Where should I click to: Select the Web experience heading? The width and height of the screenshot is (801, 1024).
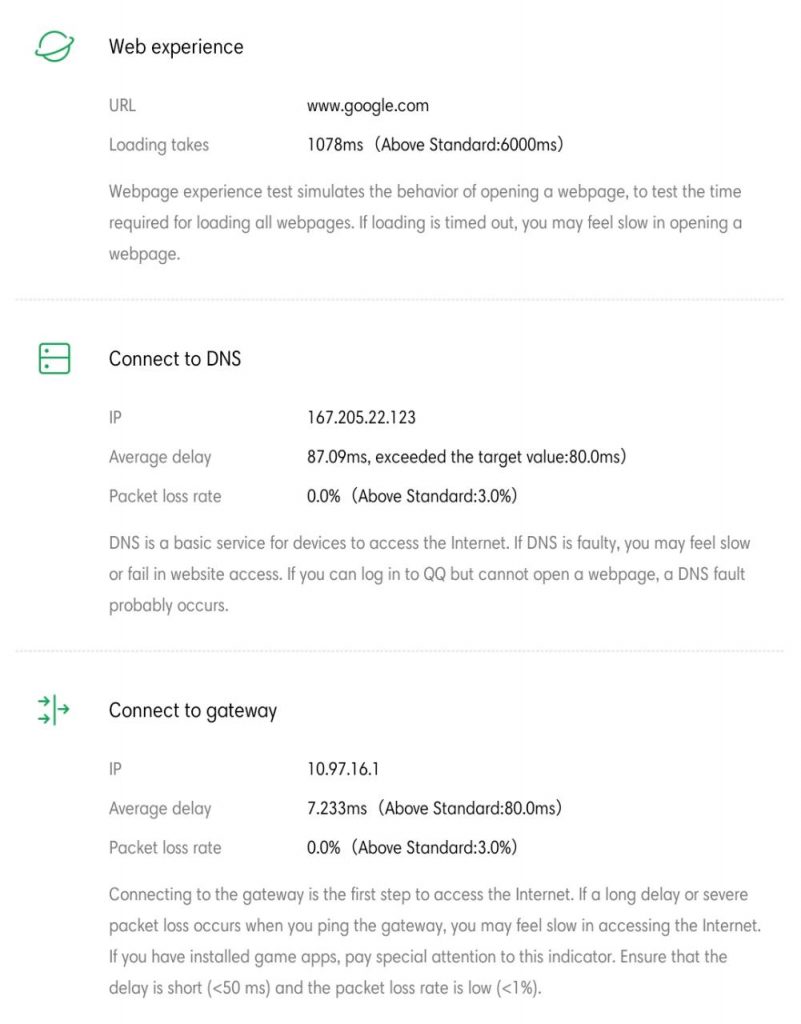(x=176, y=47)
